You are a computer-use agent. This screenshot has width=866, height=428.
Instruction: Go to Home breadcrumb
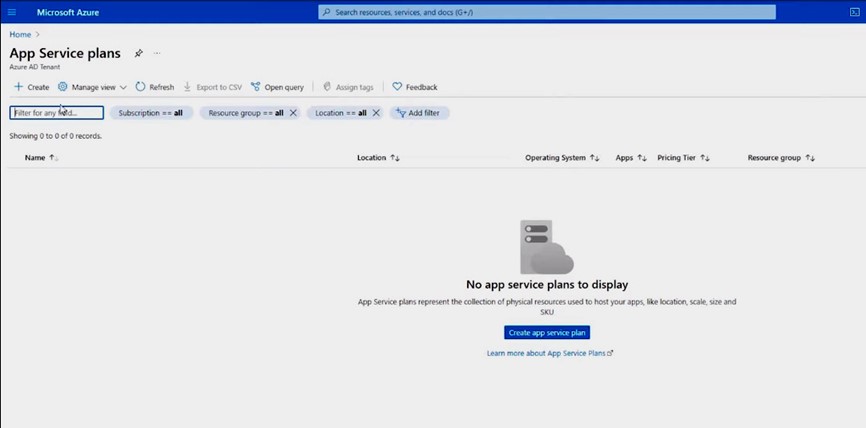(x=20, y=34)
